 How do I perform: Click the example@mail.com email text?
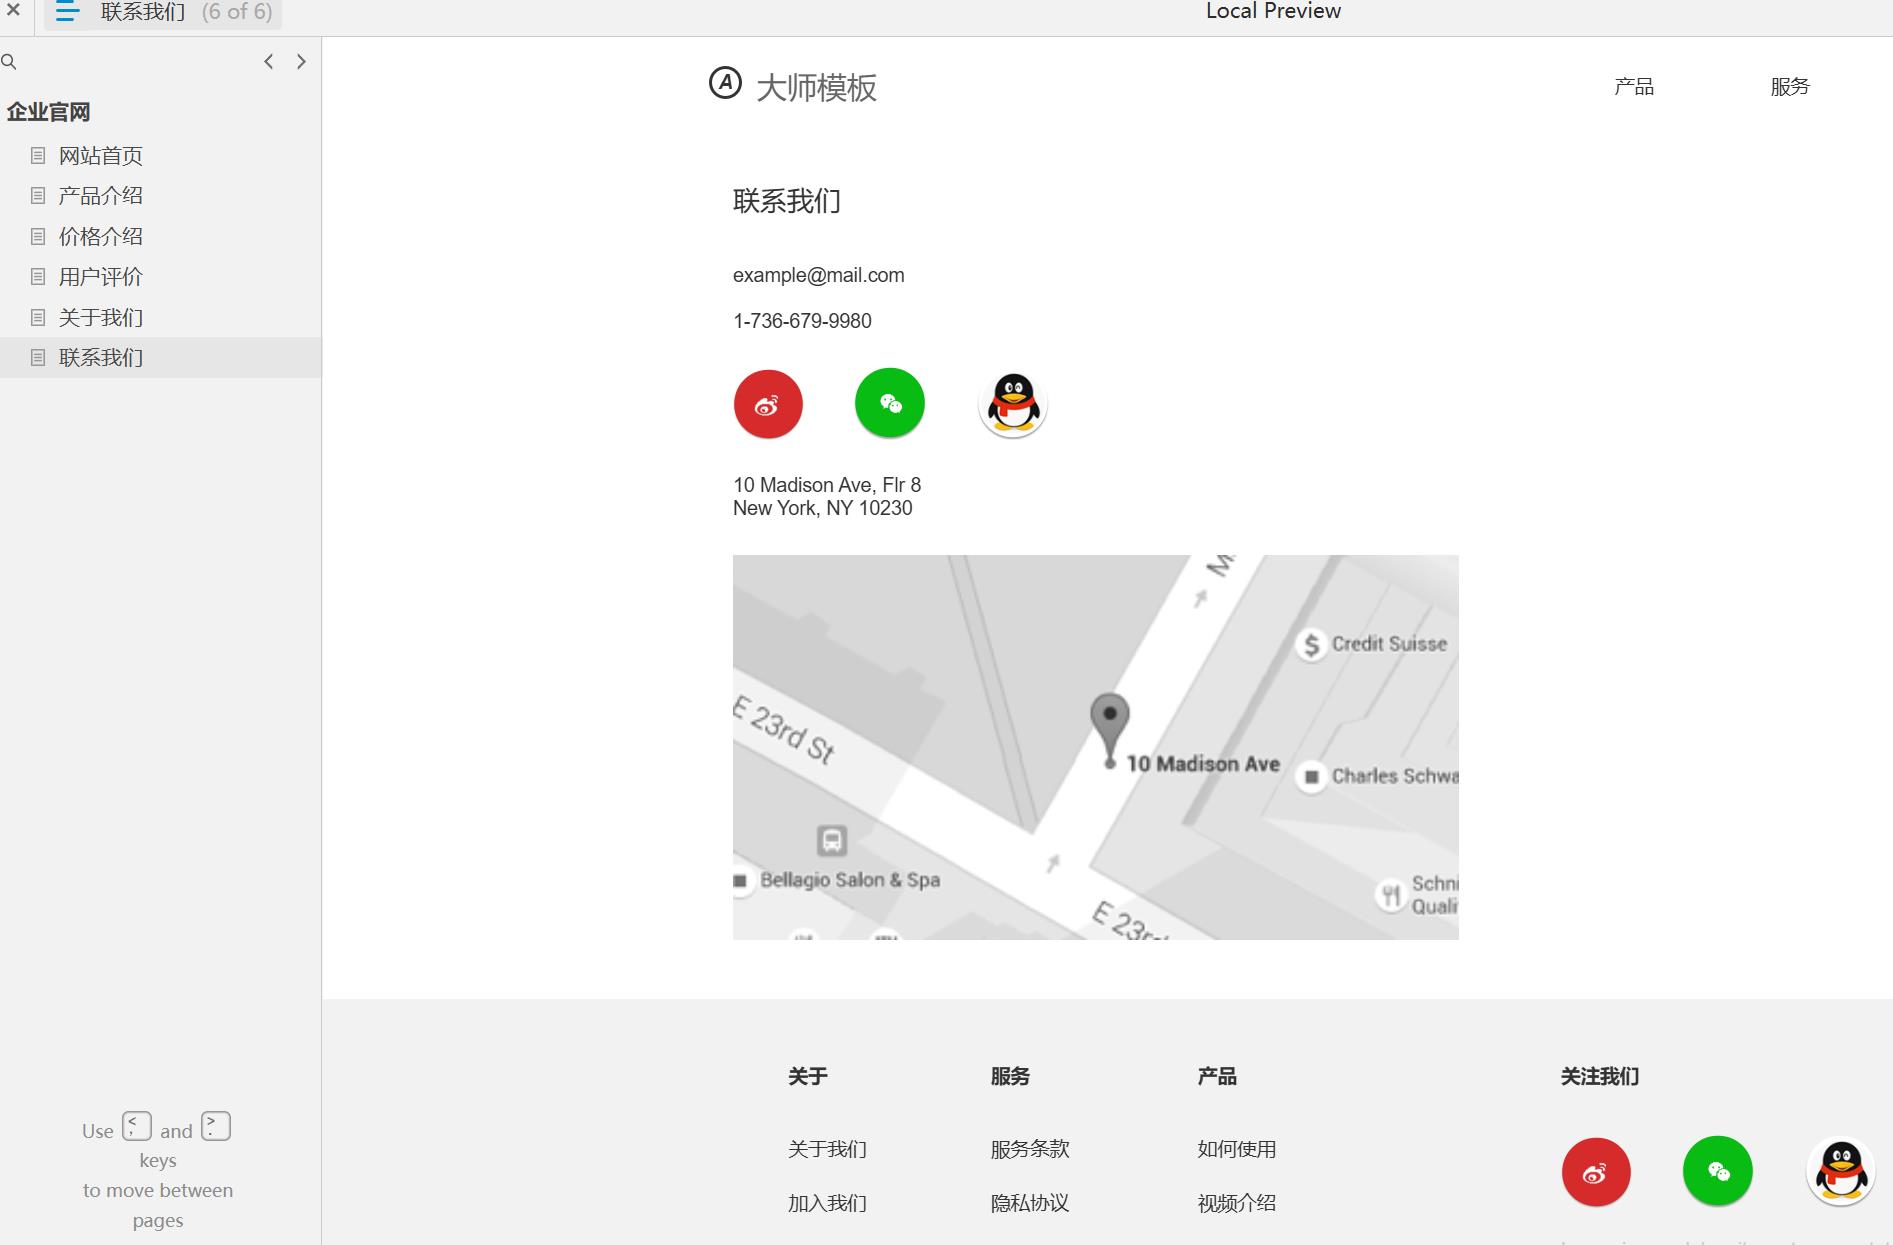click(818, 275)
